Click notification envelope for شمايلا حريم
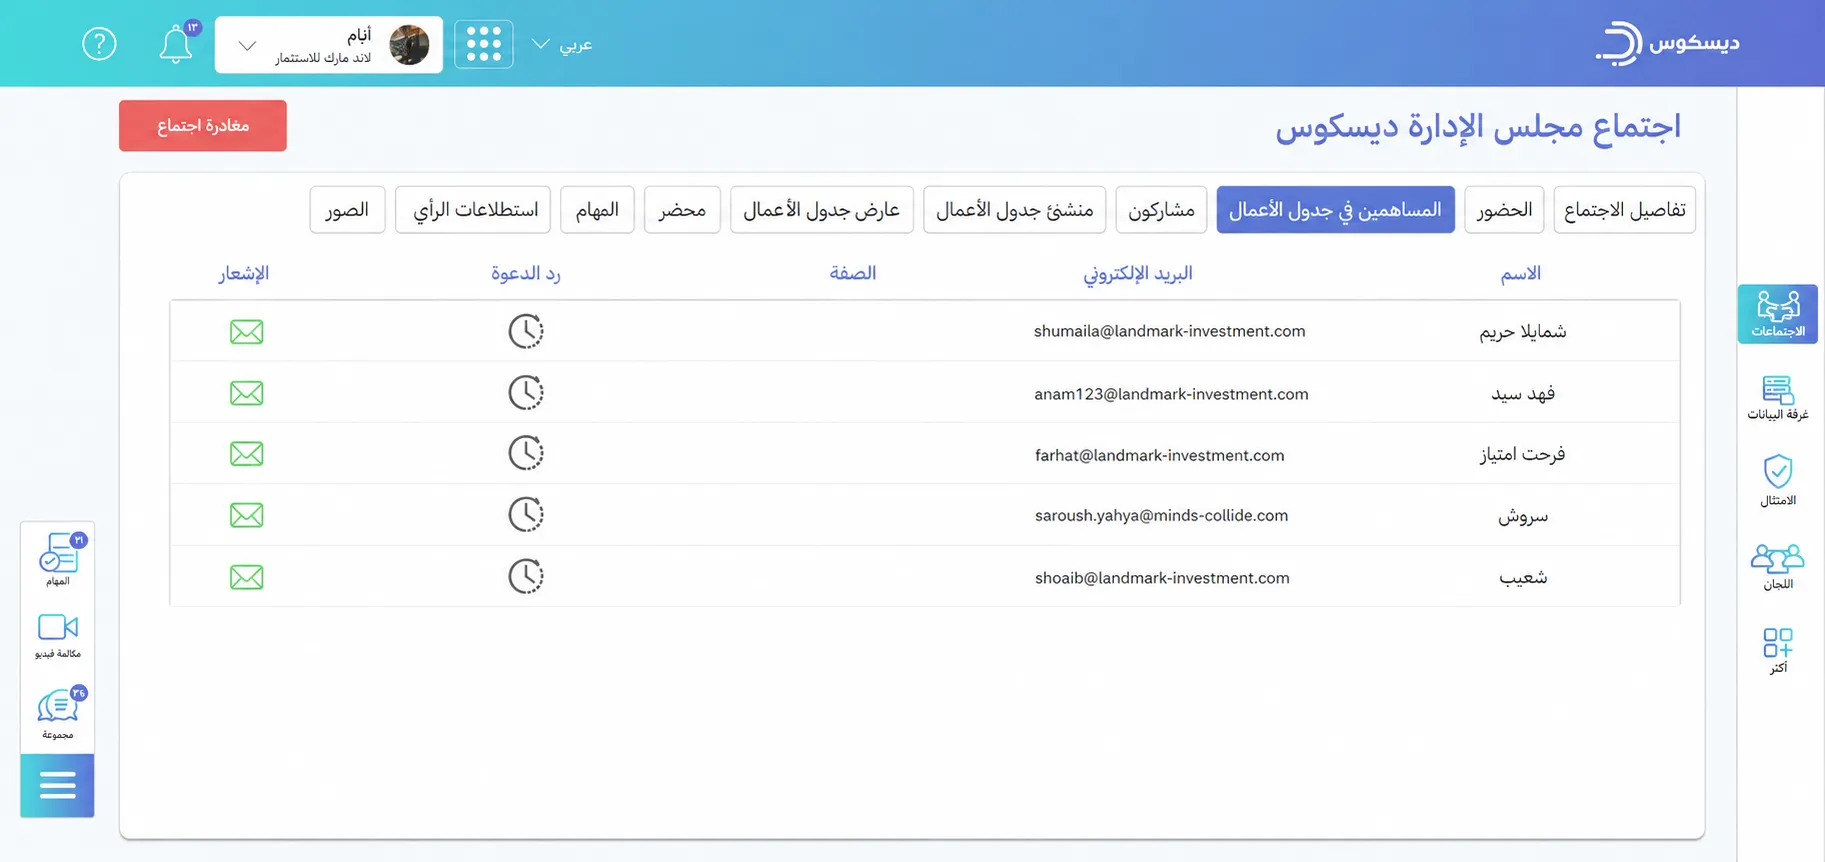The height and width of the screenshot is (862, 1825). [x=247, y=332]
